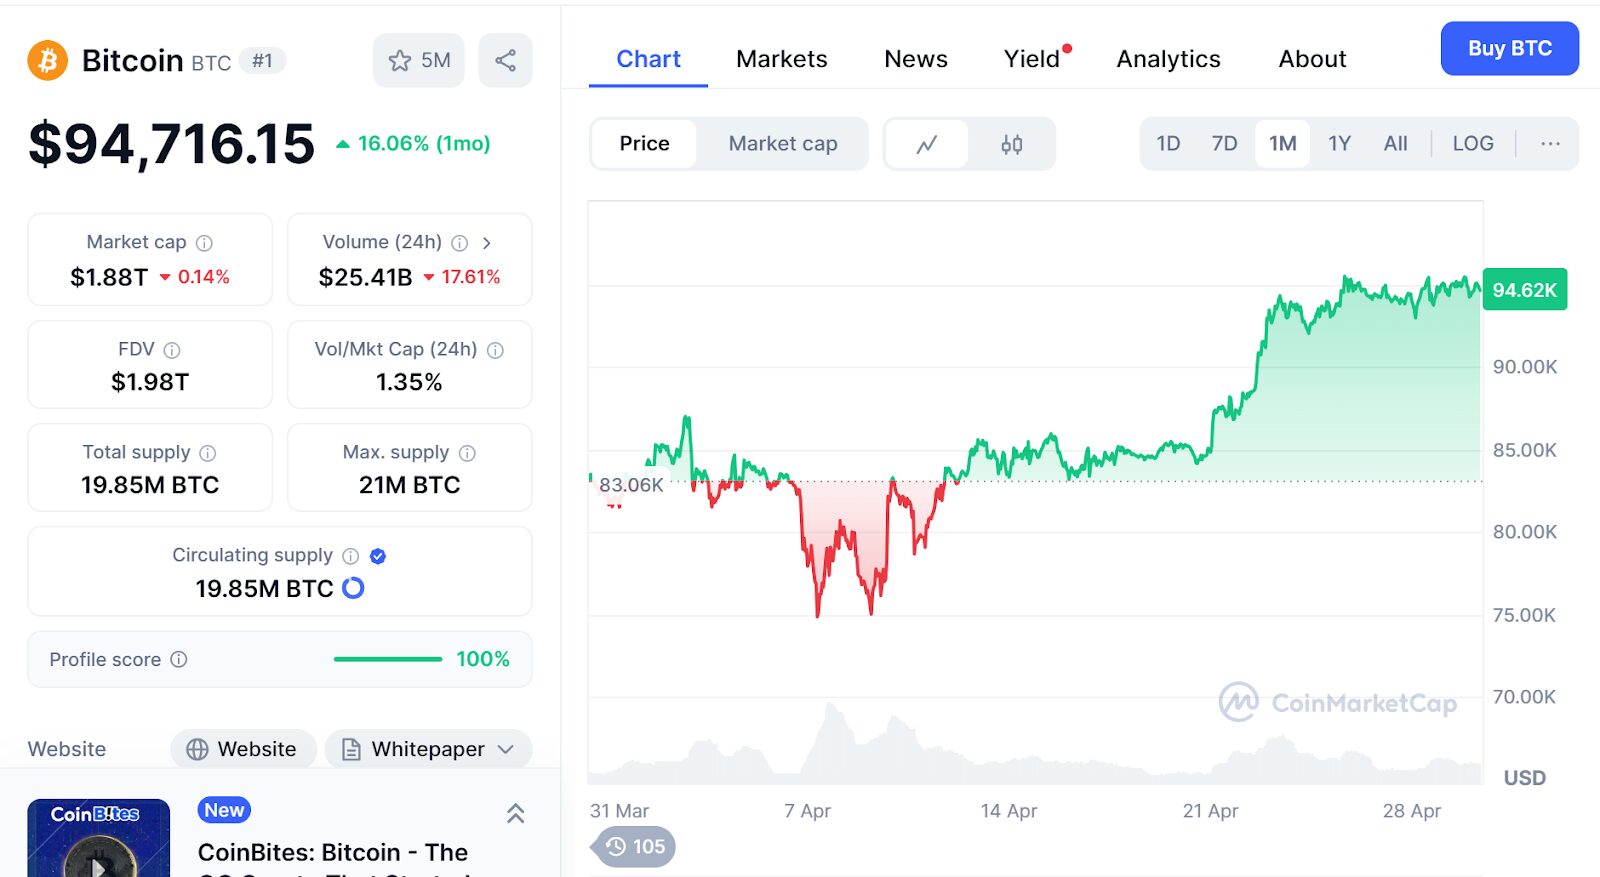
Task: Click the Profile score info icon
Action: 179,659
